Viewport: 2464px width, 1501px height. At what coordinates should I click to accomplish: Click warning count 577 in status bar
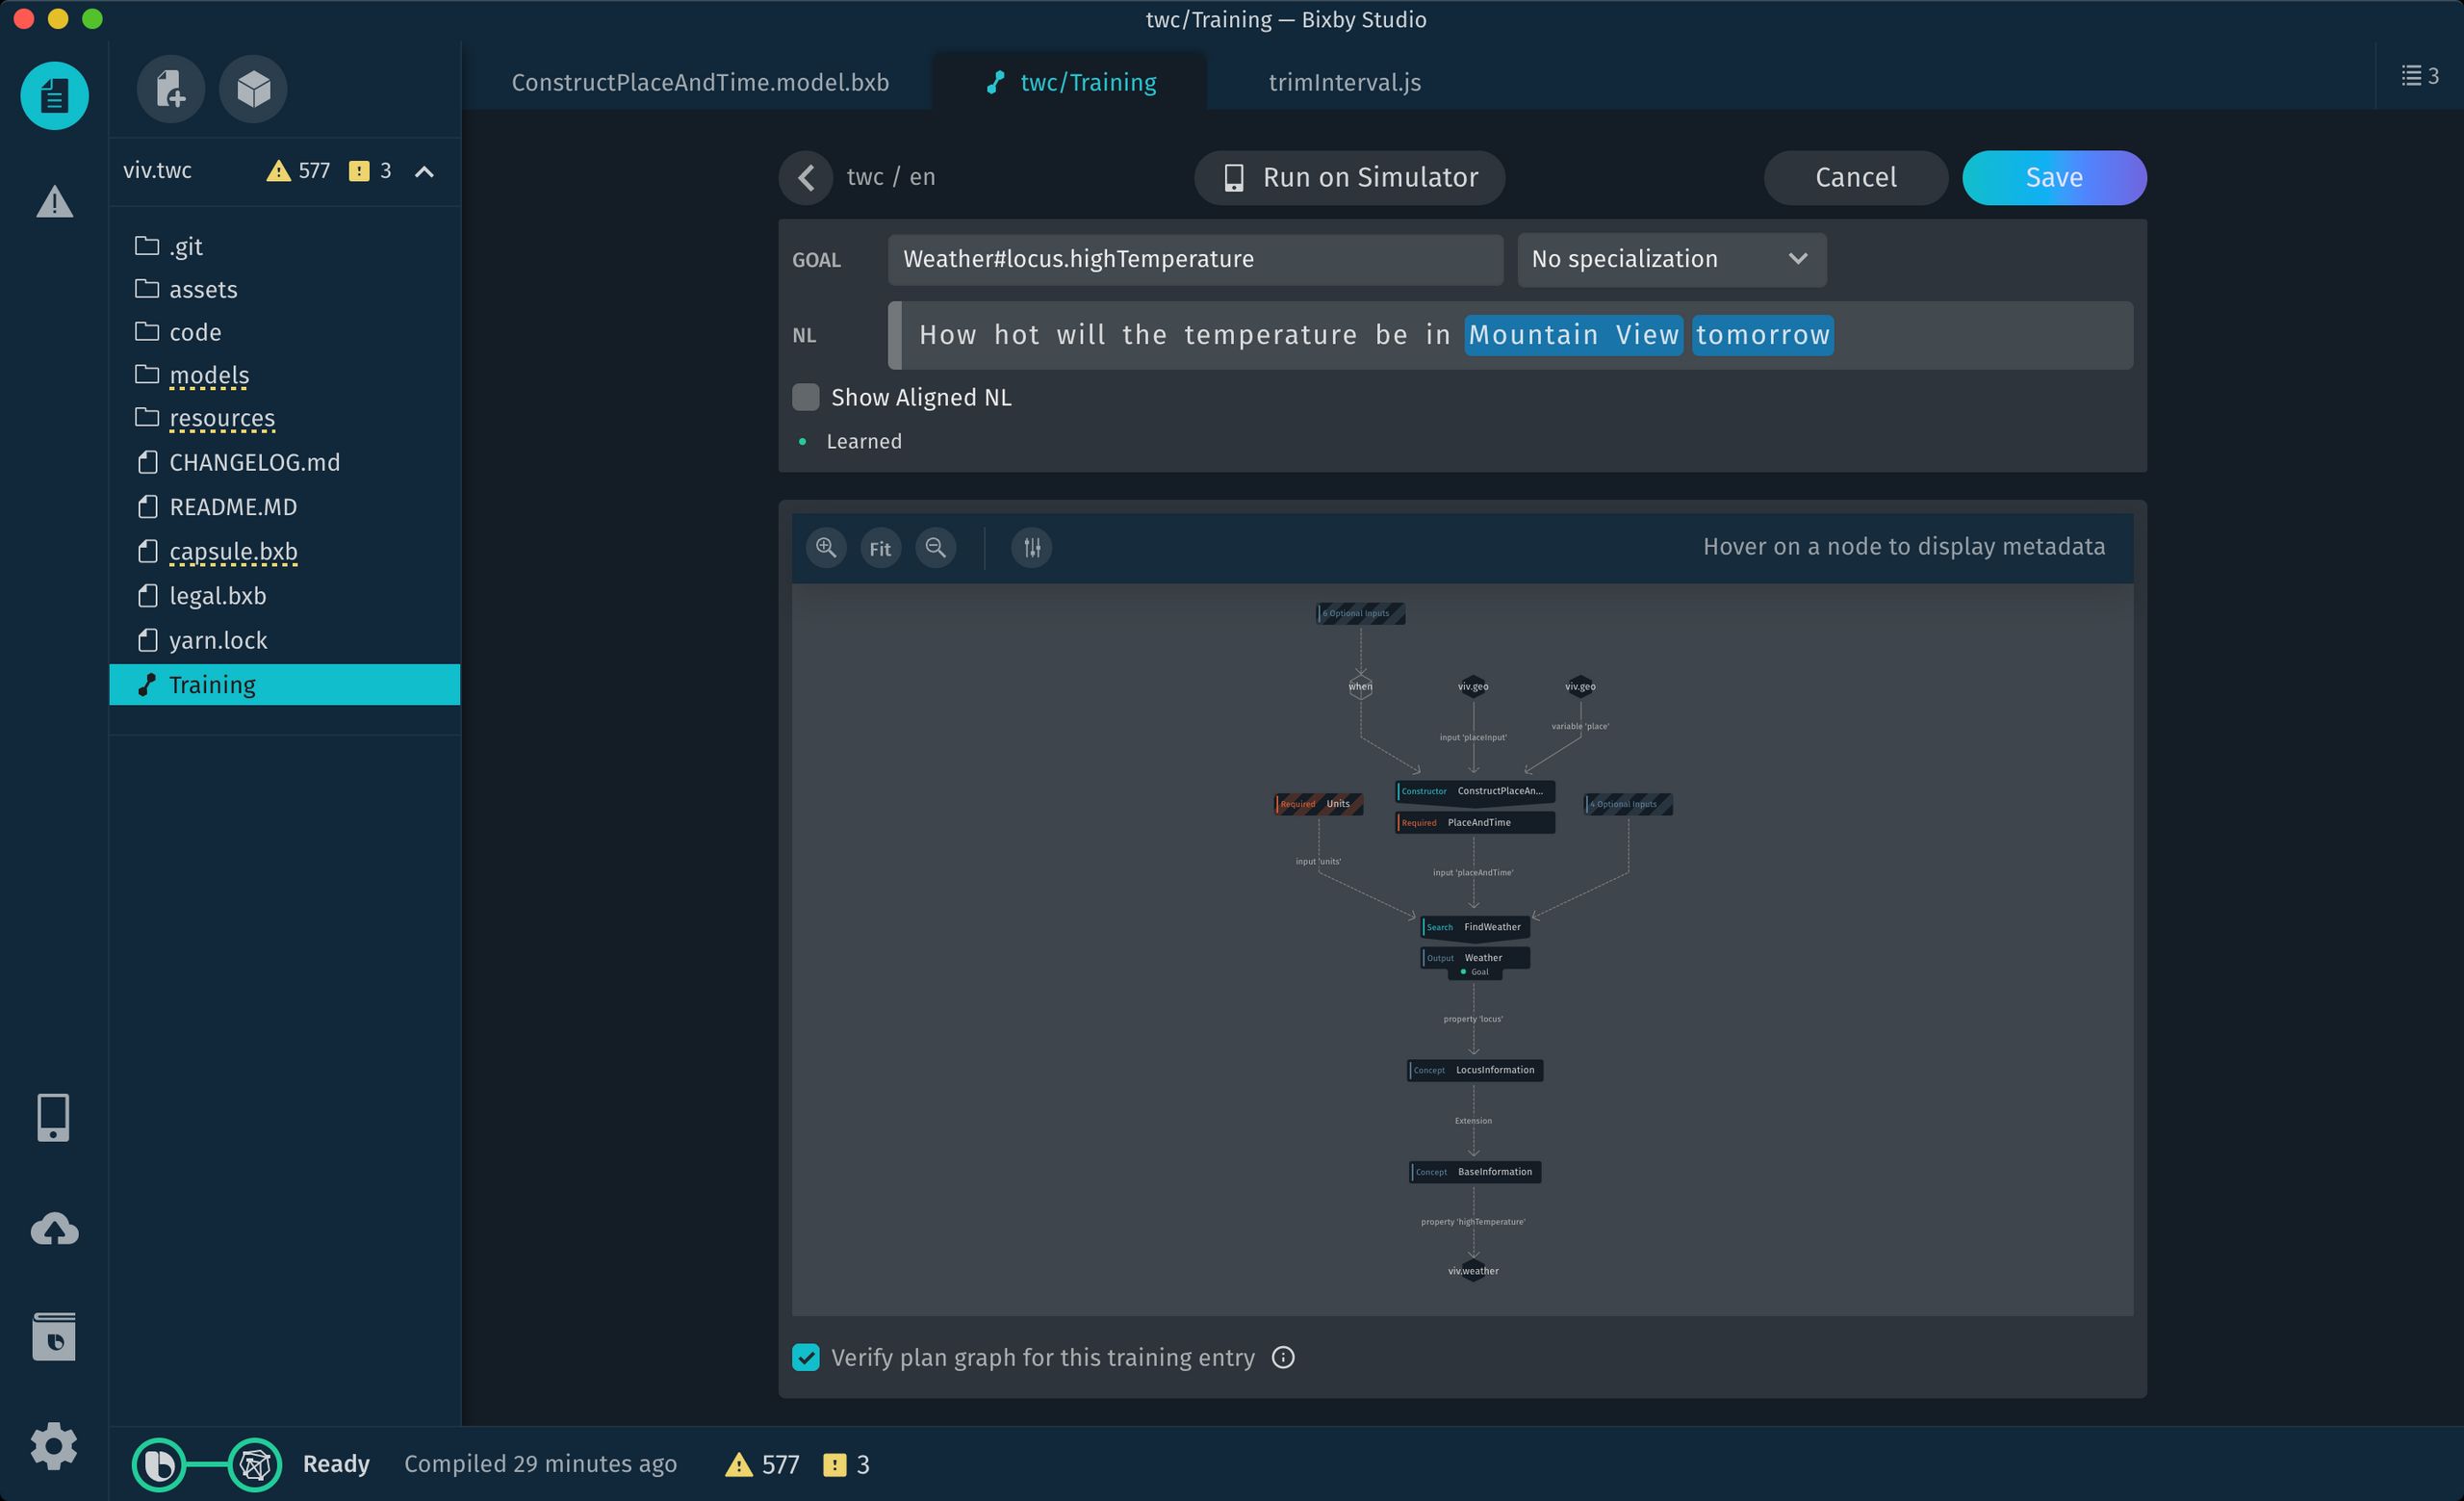(x=762, y=1465)
